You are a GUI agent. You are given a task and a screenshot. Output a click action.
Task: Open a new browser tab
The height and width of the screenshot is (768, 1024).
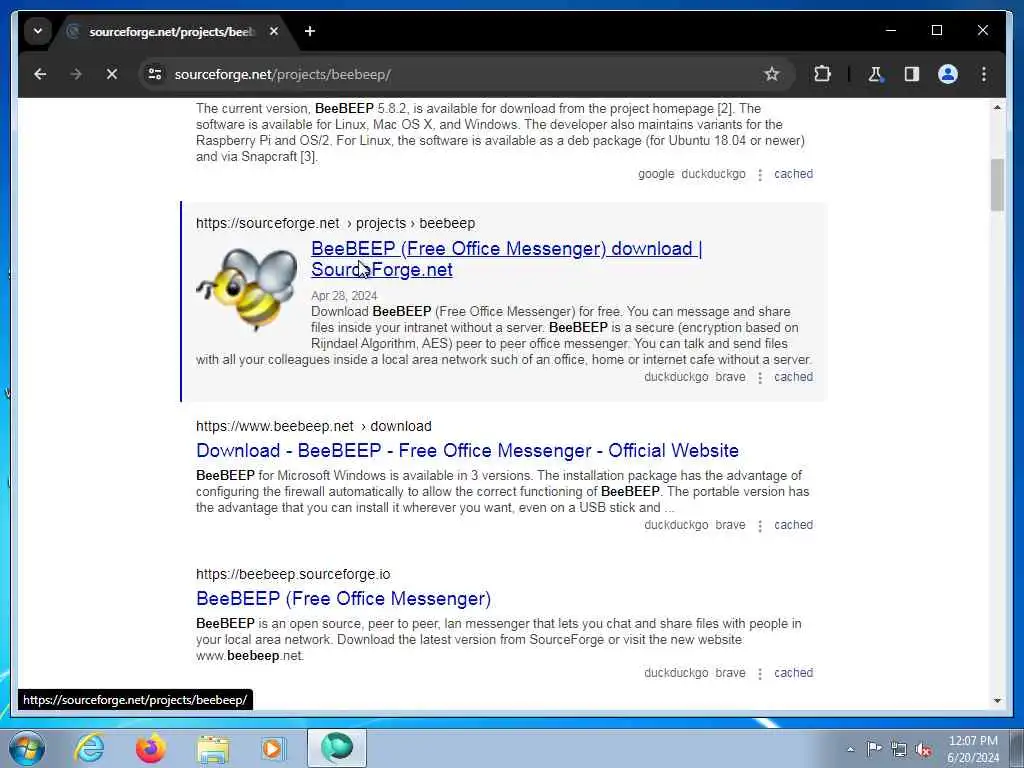310,31
